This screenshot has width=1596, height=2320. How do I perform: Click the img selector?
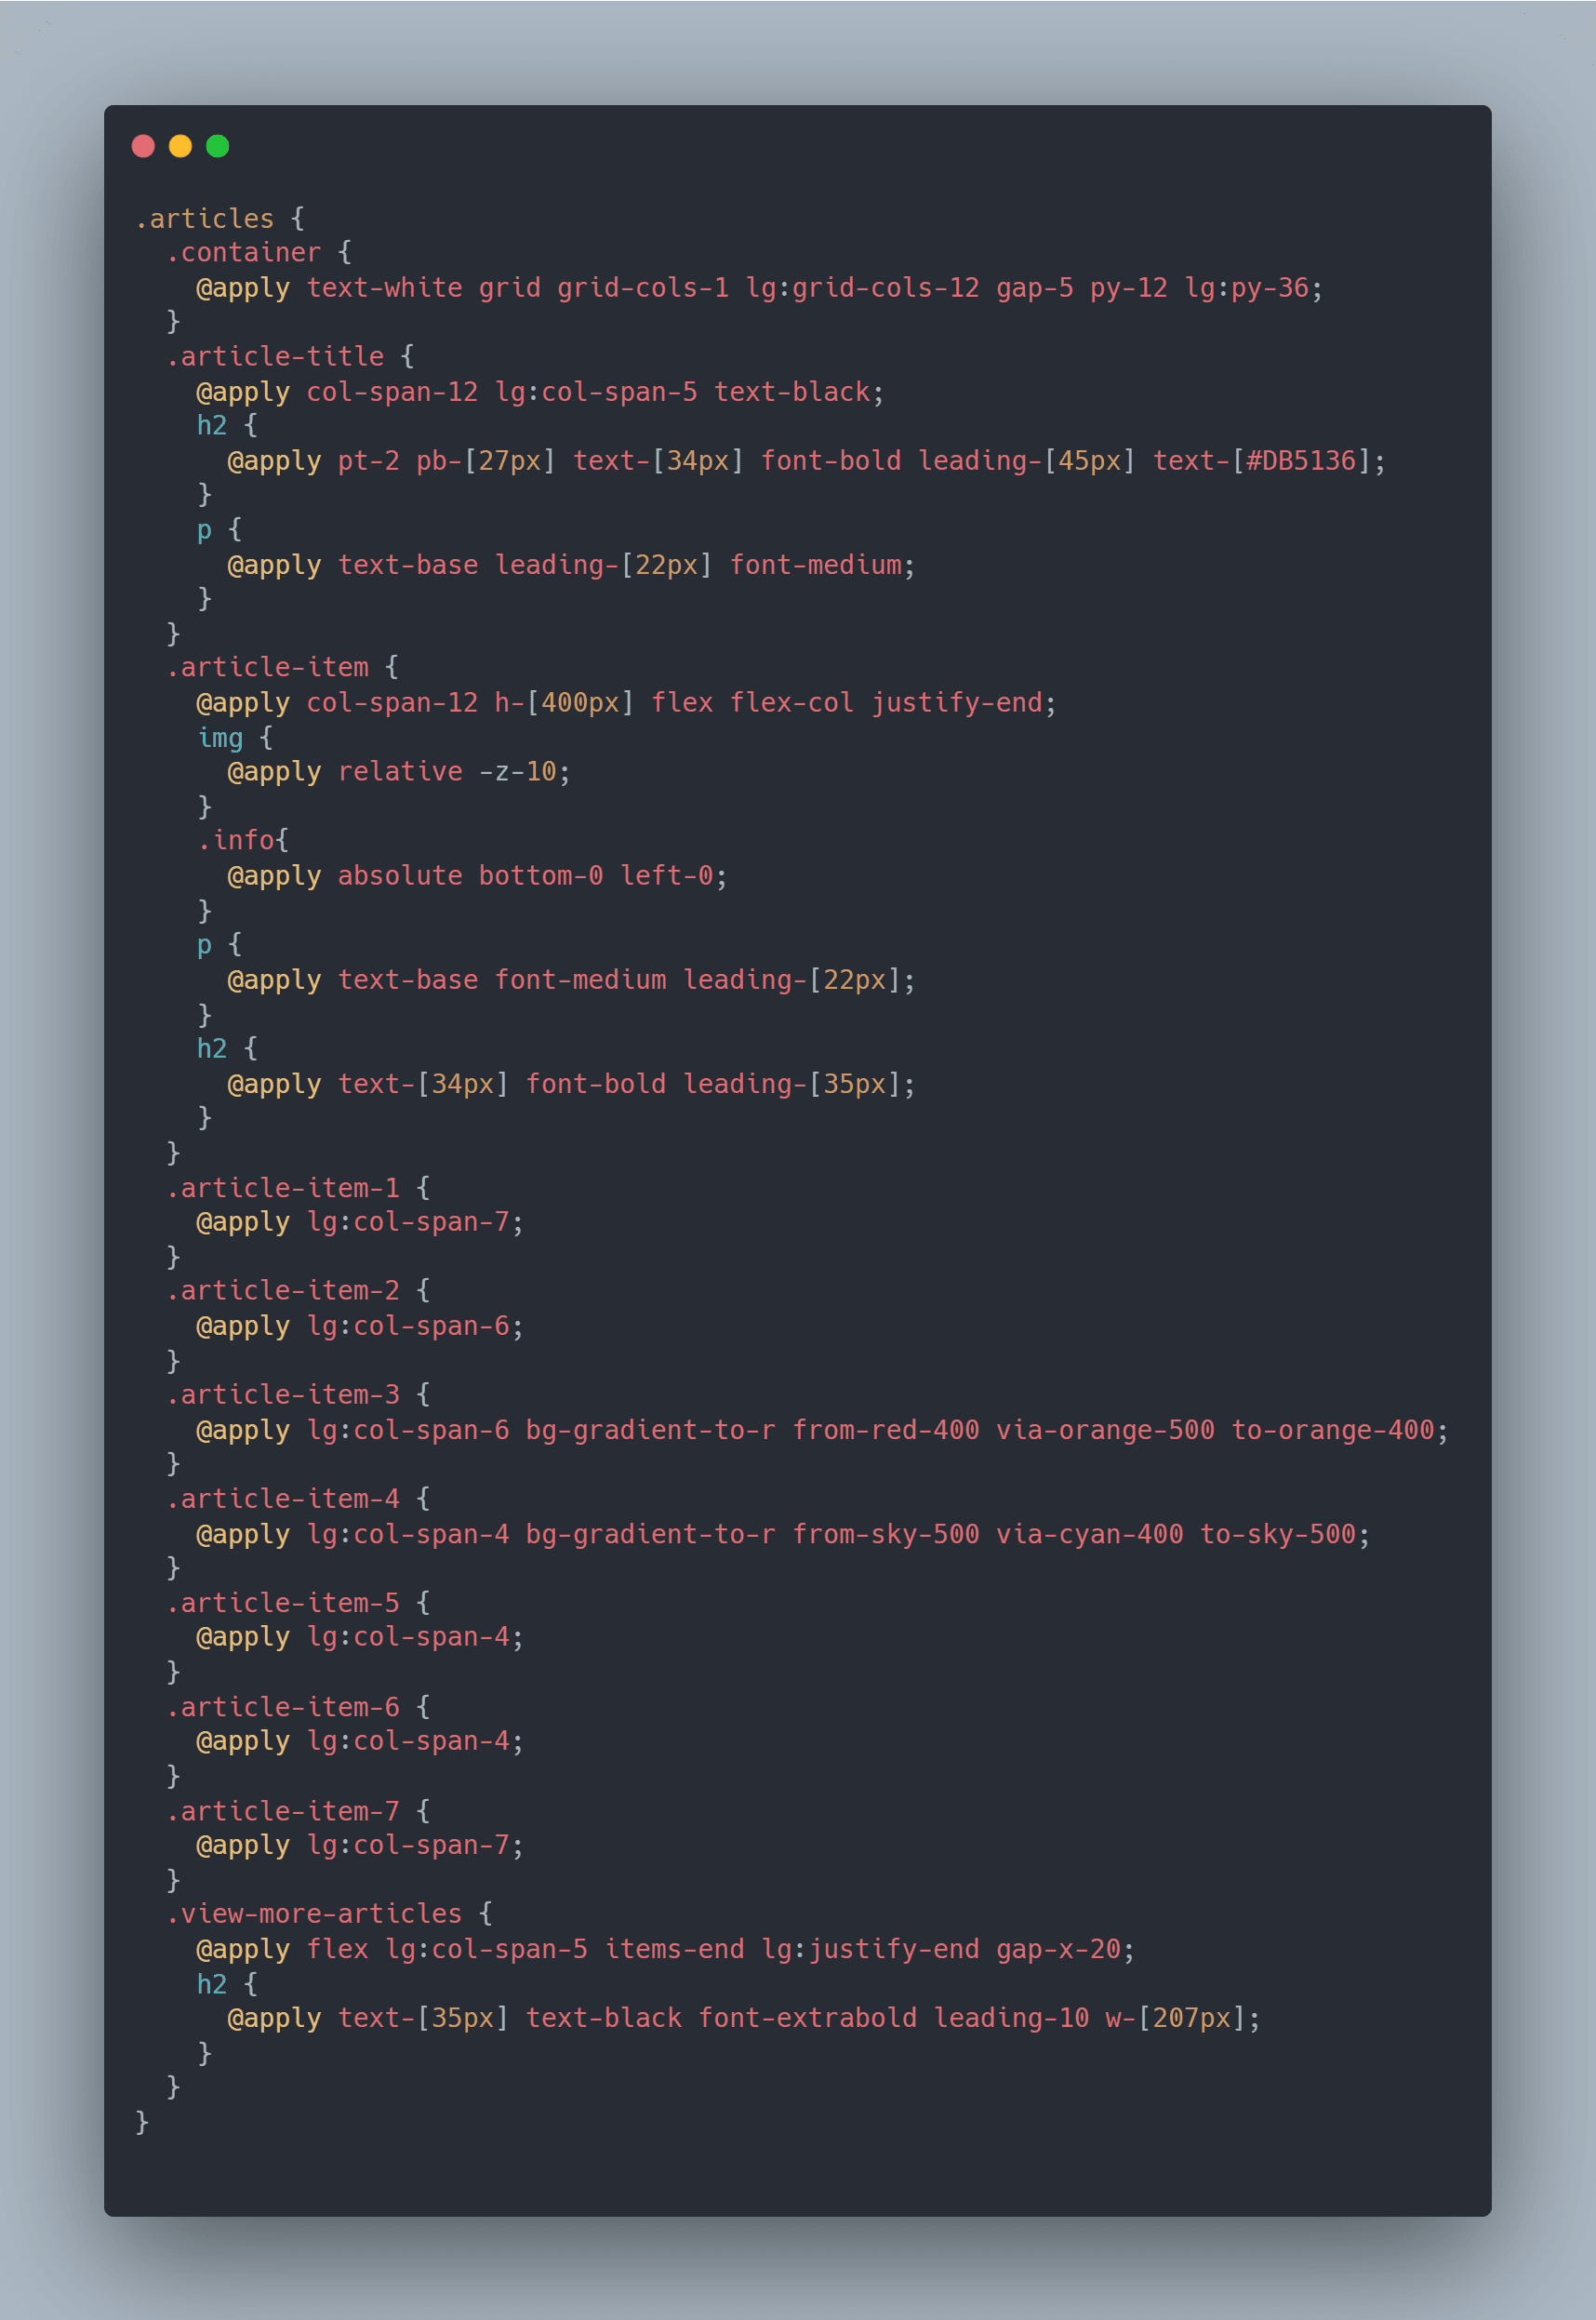coord(220,738)
